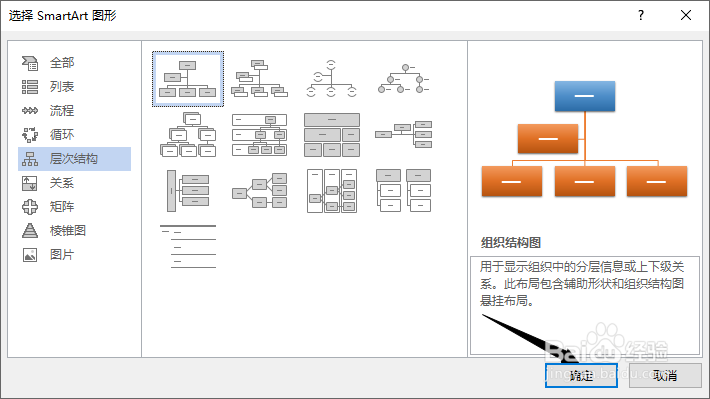Viewport: 710px width, 399px height.
Task: Confirm selection with the 确定 button
Action: point(581,375)
